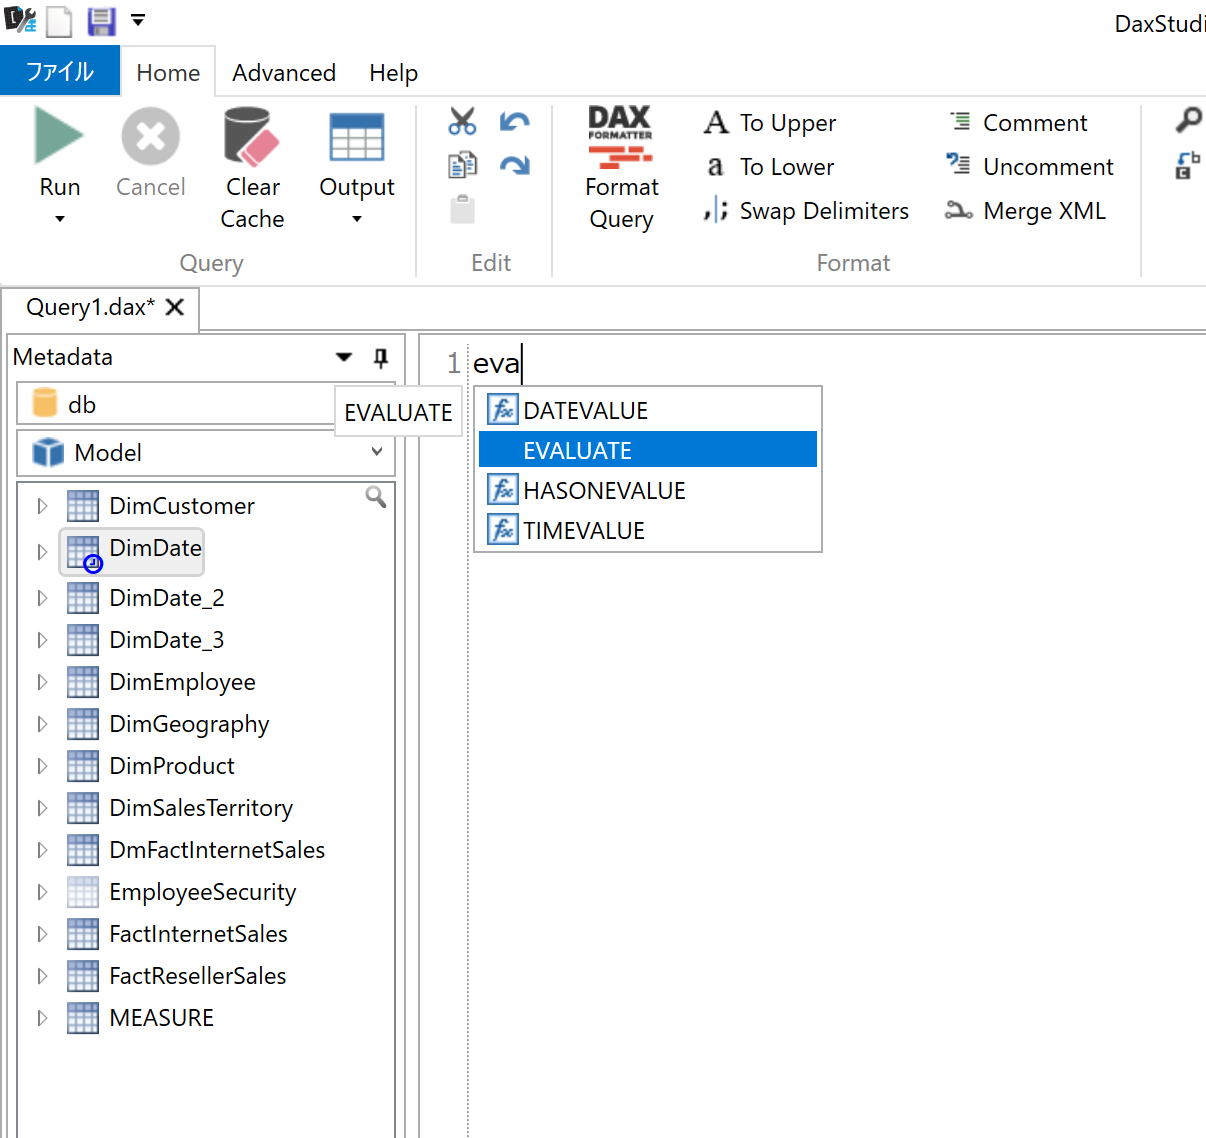Expand the DimDate_2 table
Image resolution: width=1206 pixels, height=1138 pixels.
(42, 598)
